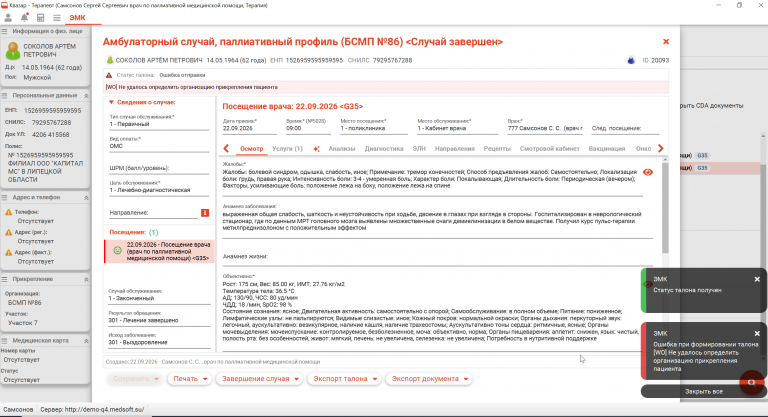Click the warning icon next to Телефон

click(8, 212)
